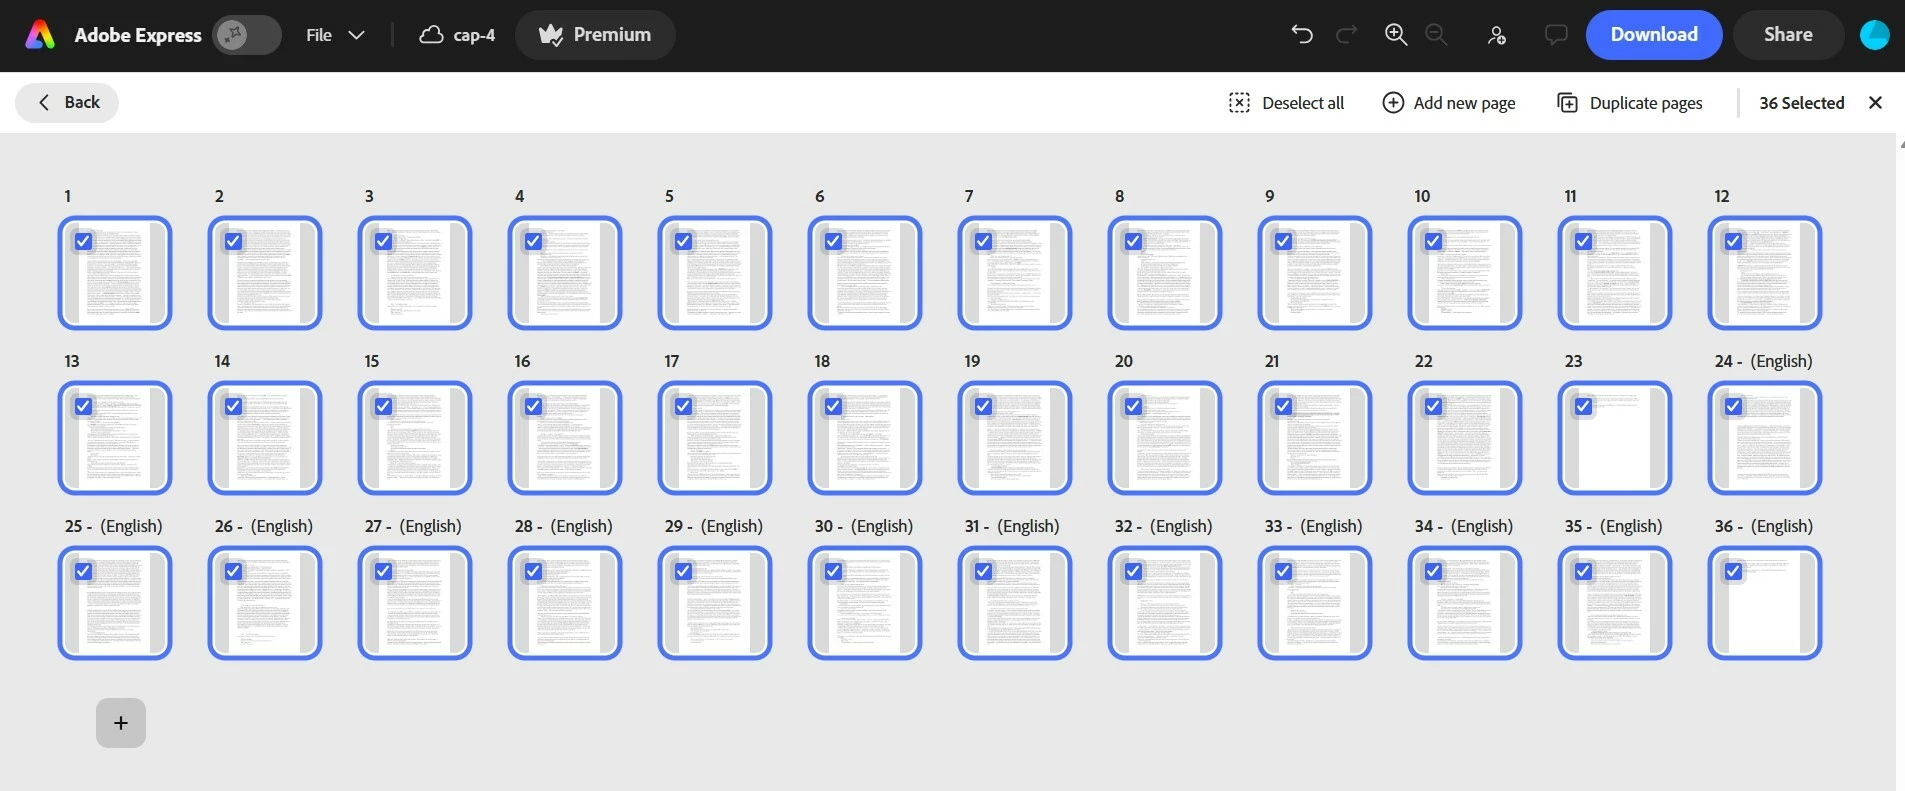Click Deselect all
Image resolution: width=1905 pixels, height=791 pixels.
tap(1286, 103)
